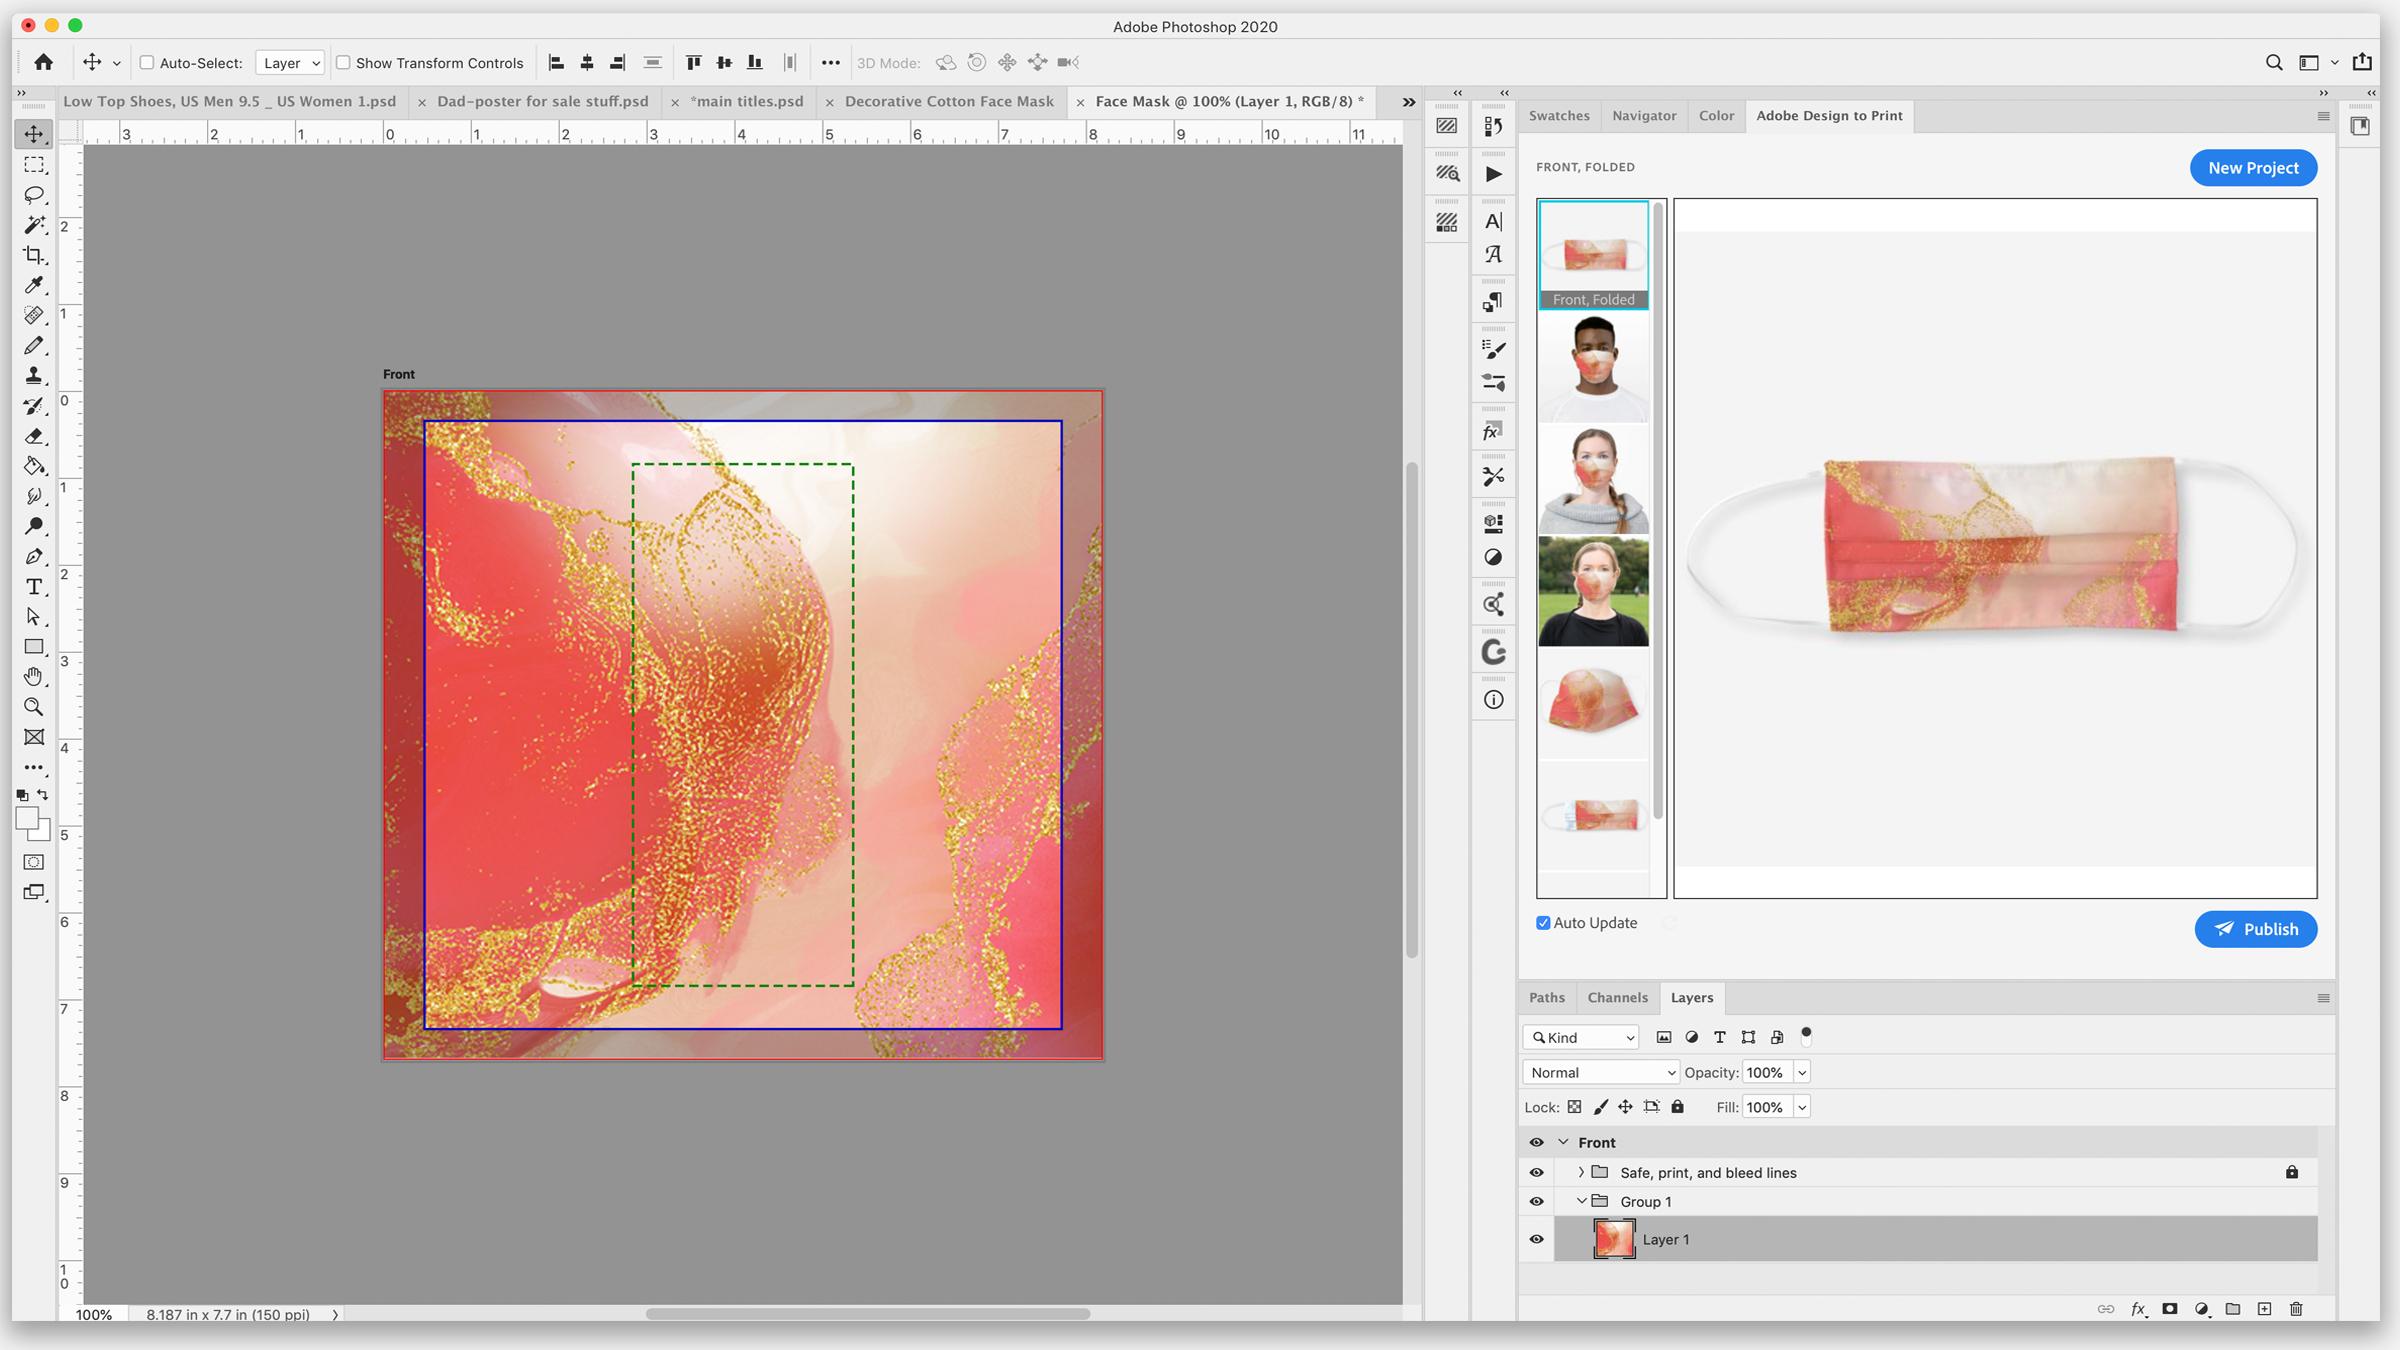
Task: Open the Info panel icon
Action: pyautogui.click(x=1493, y=700)
